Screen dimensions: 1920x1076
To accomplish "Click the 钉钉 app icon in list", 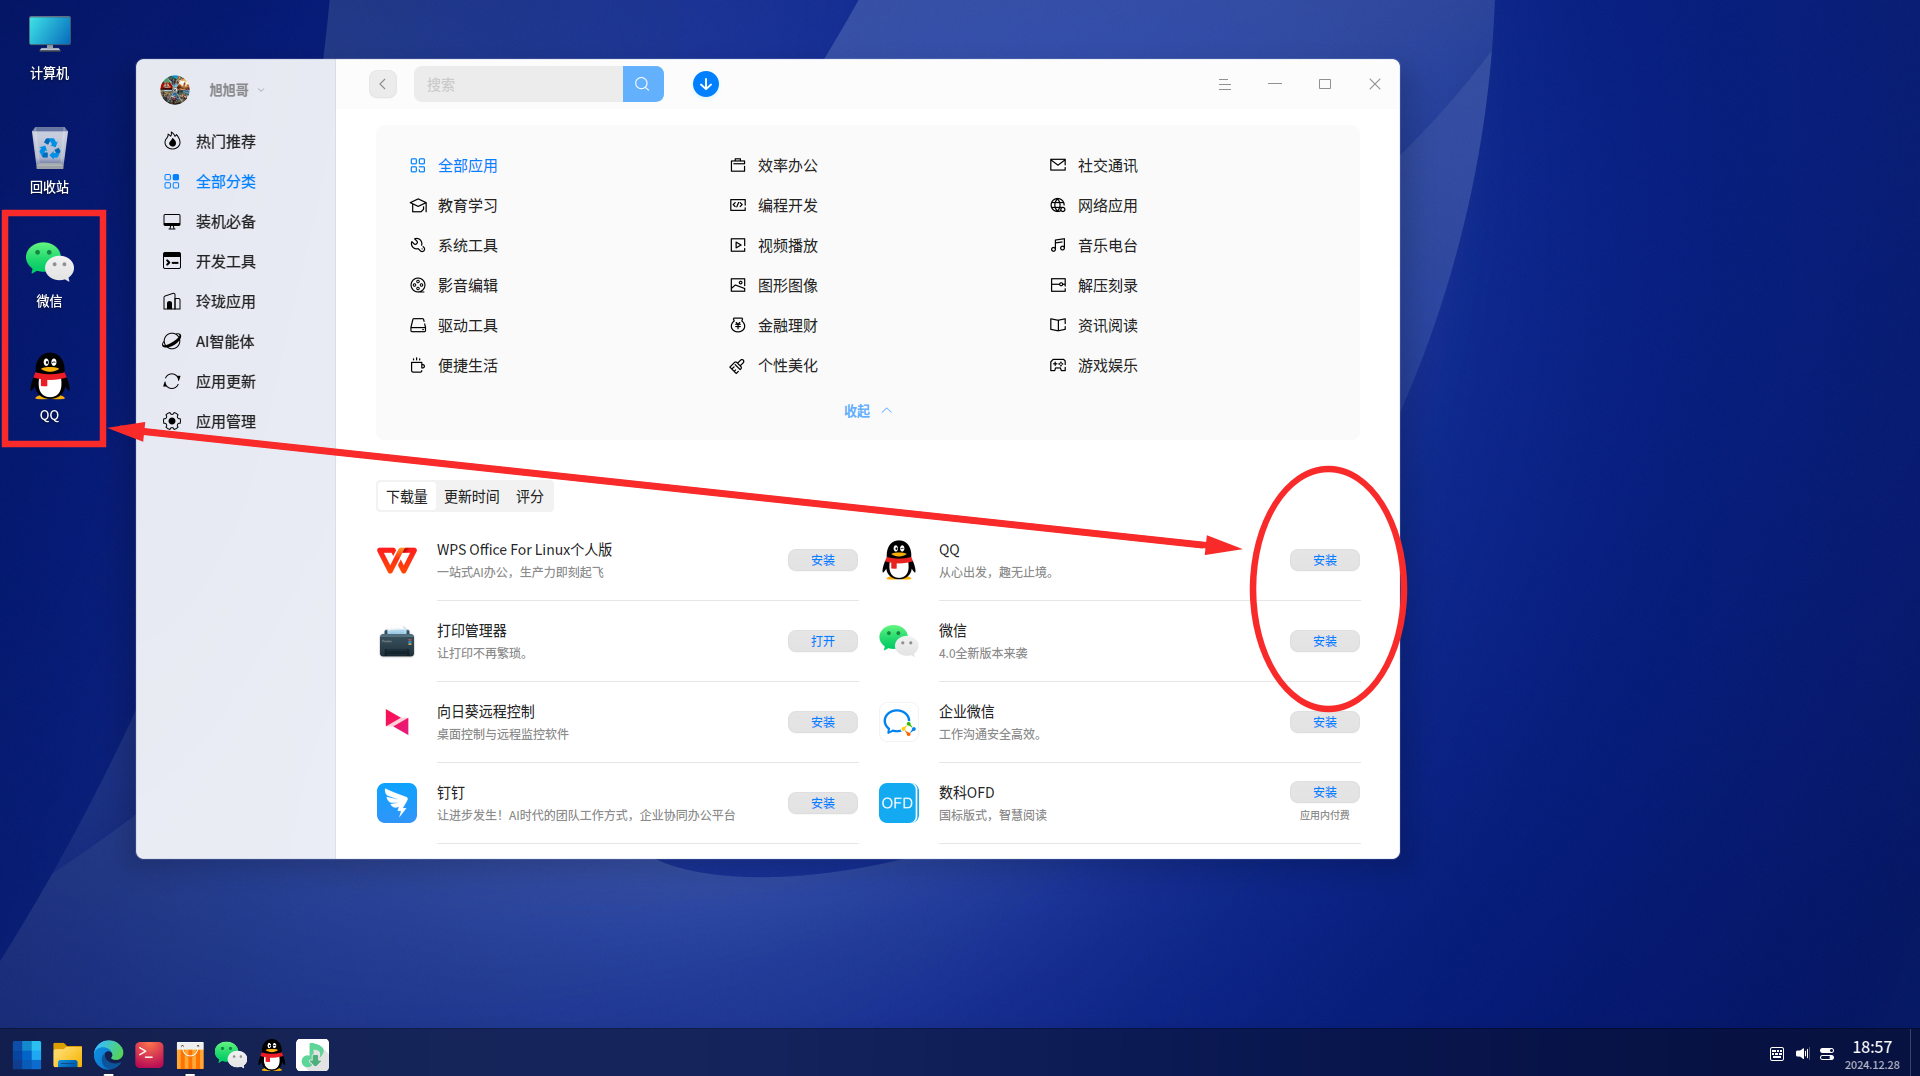I will [x=397, y=803].
